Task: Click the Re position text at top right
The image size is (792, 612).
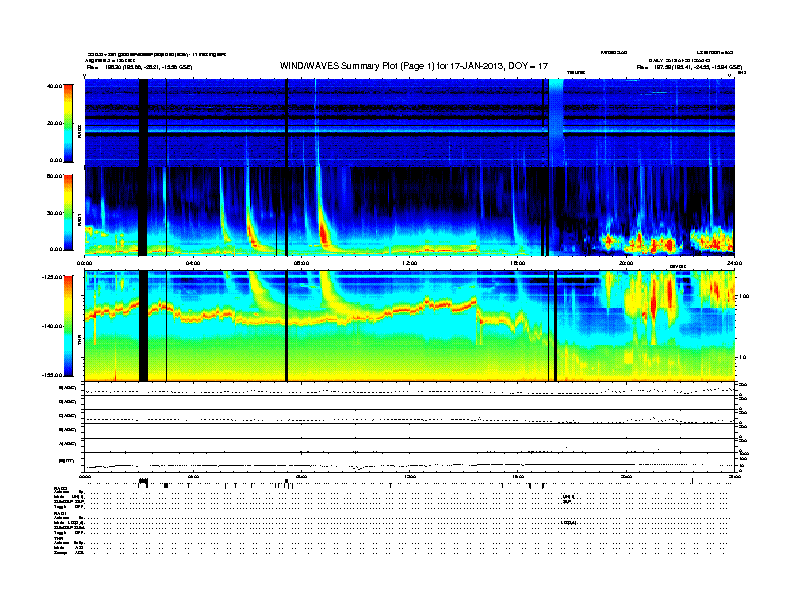Action: coord(689,67)
